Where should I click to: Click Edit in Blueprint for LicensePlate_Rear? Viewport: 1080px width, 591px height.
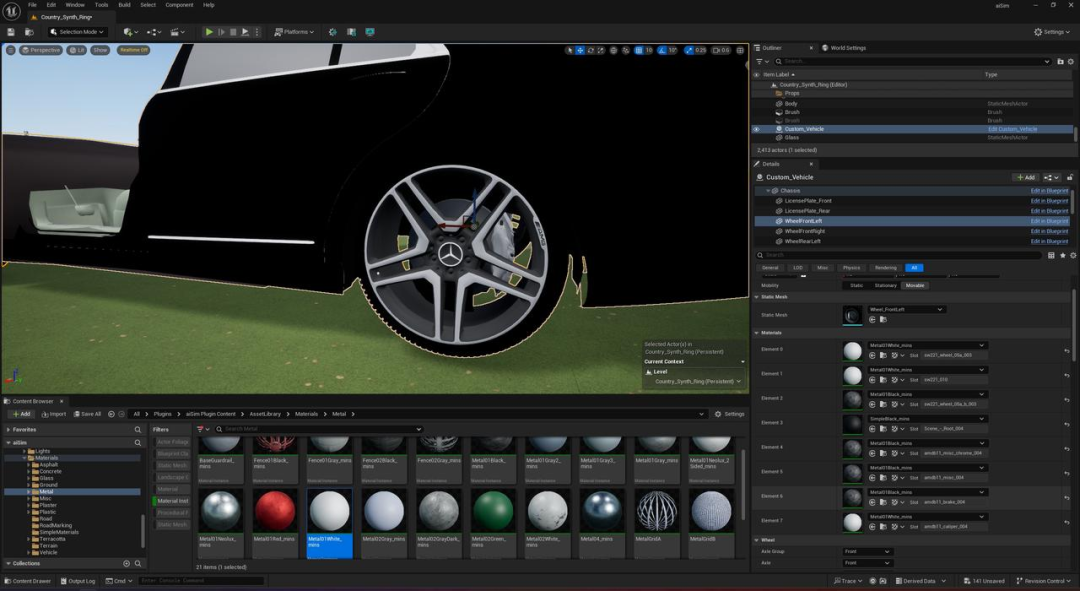[1049, 211]
